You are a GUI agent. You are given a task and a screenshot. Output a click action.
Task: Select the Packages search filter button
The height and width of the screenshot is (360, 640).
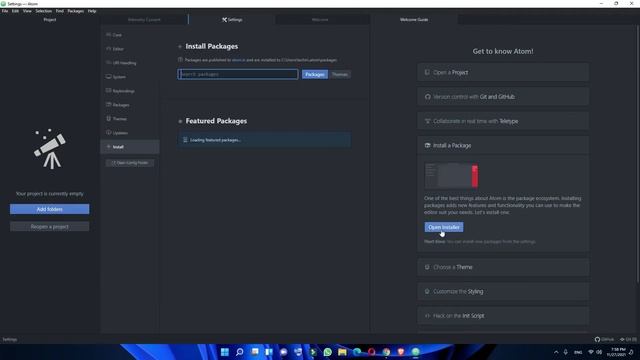coord(315,74)
